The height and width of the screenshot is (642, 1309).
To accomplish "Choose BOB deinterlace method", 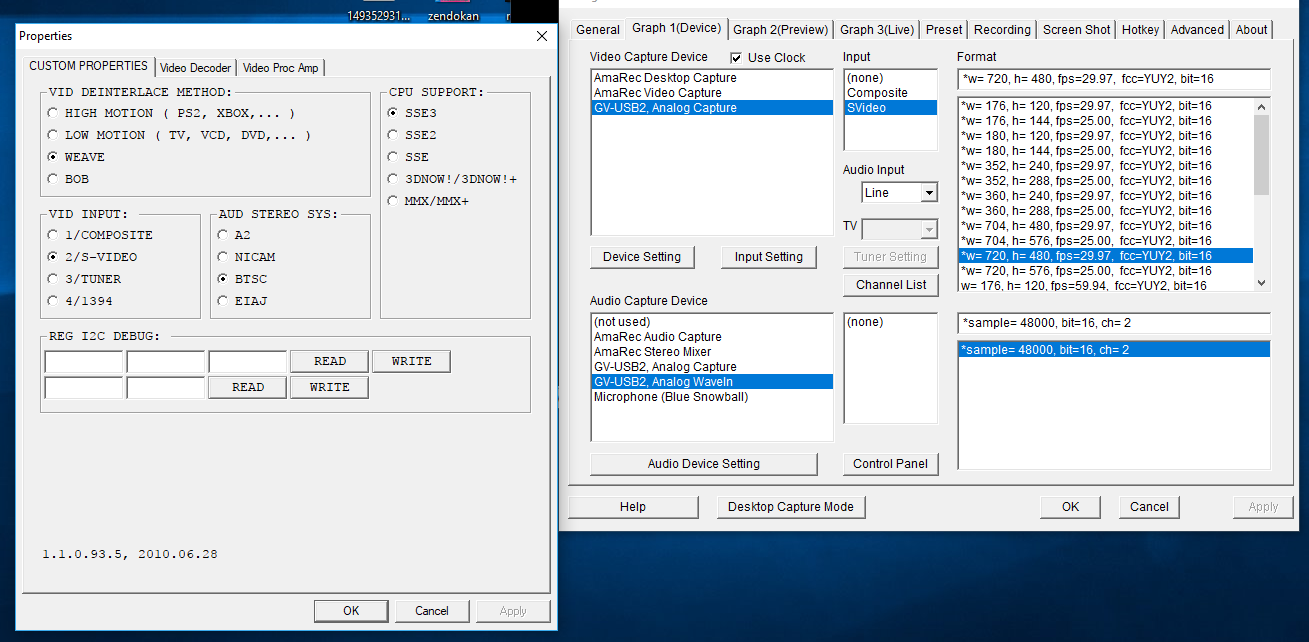I will [x=53, y=179].
